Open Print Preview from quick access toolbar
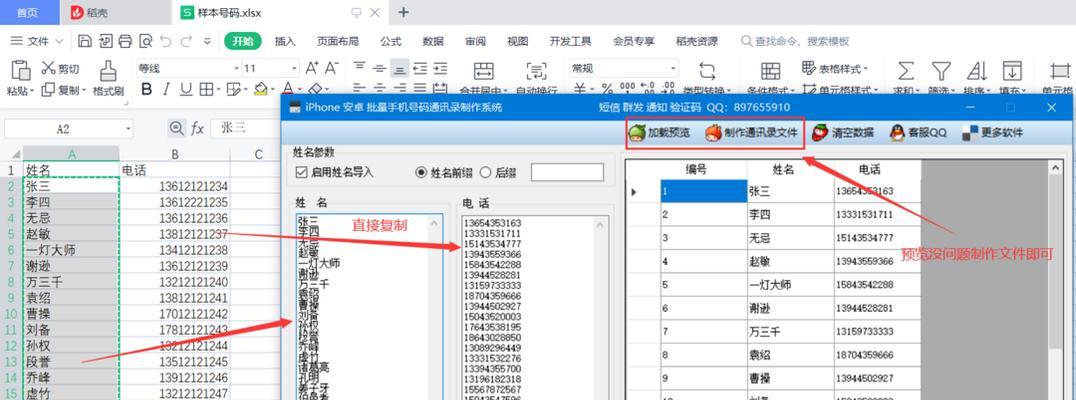 pos(145,41)
